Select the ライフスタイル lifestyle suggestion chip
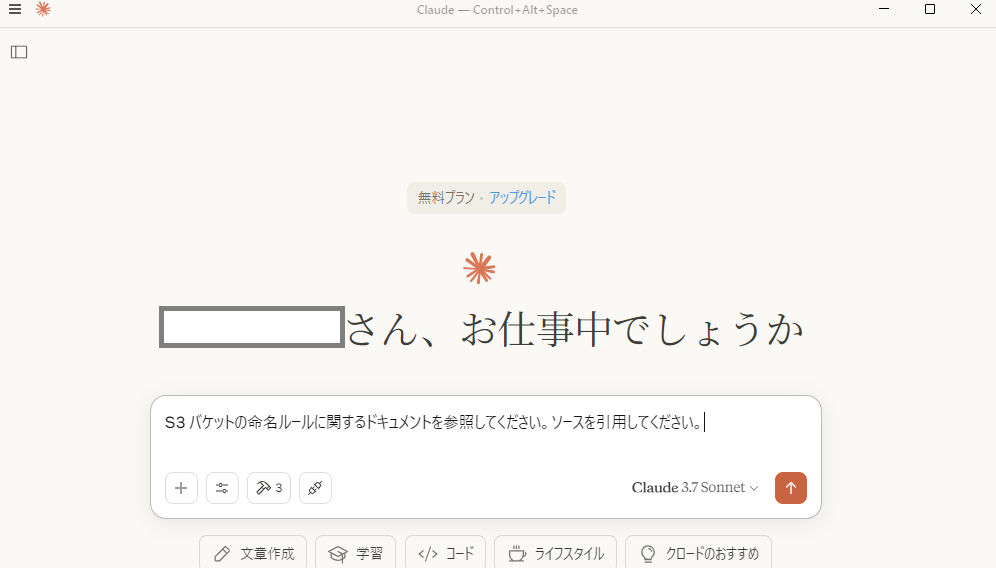Image resolution: width=996 pixels, height=568 pixels. (x=555, y=553)
